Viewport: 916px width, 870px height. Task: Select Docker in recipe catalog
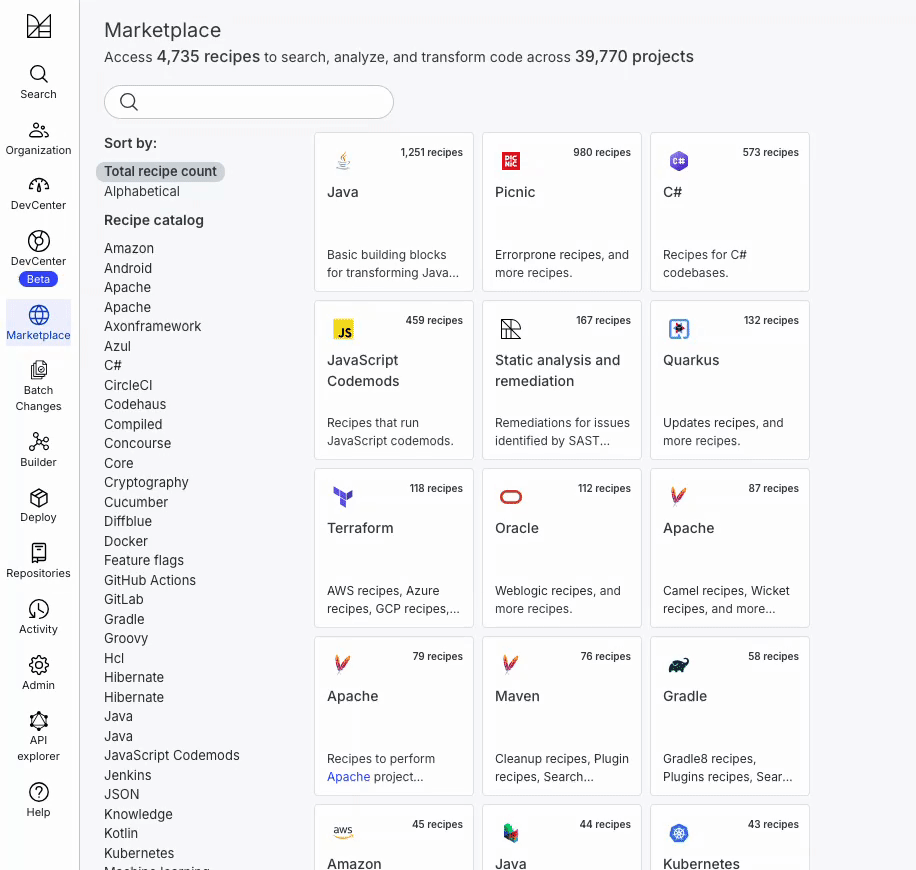point(126,541)
